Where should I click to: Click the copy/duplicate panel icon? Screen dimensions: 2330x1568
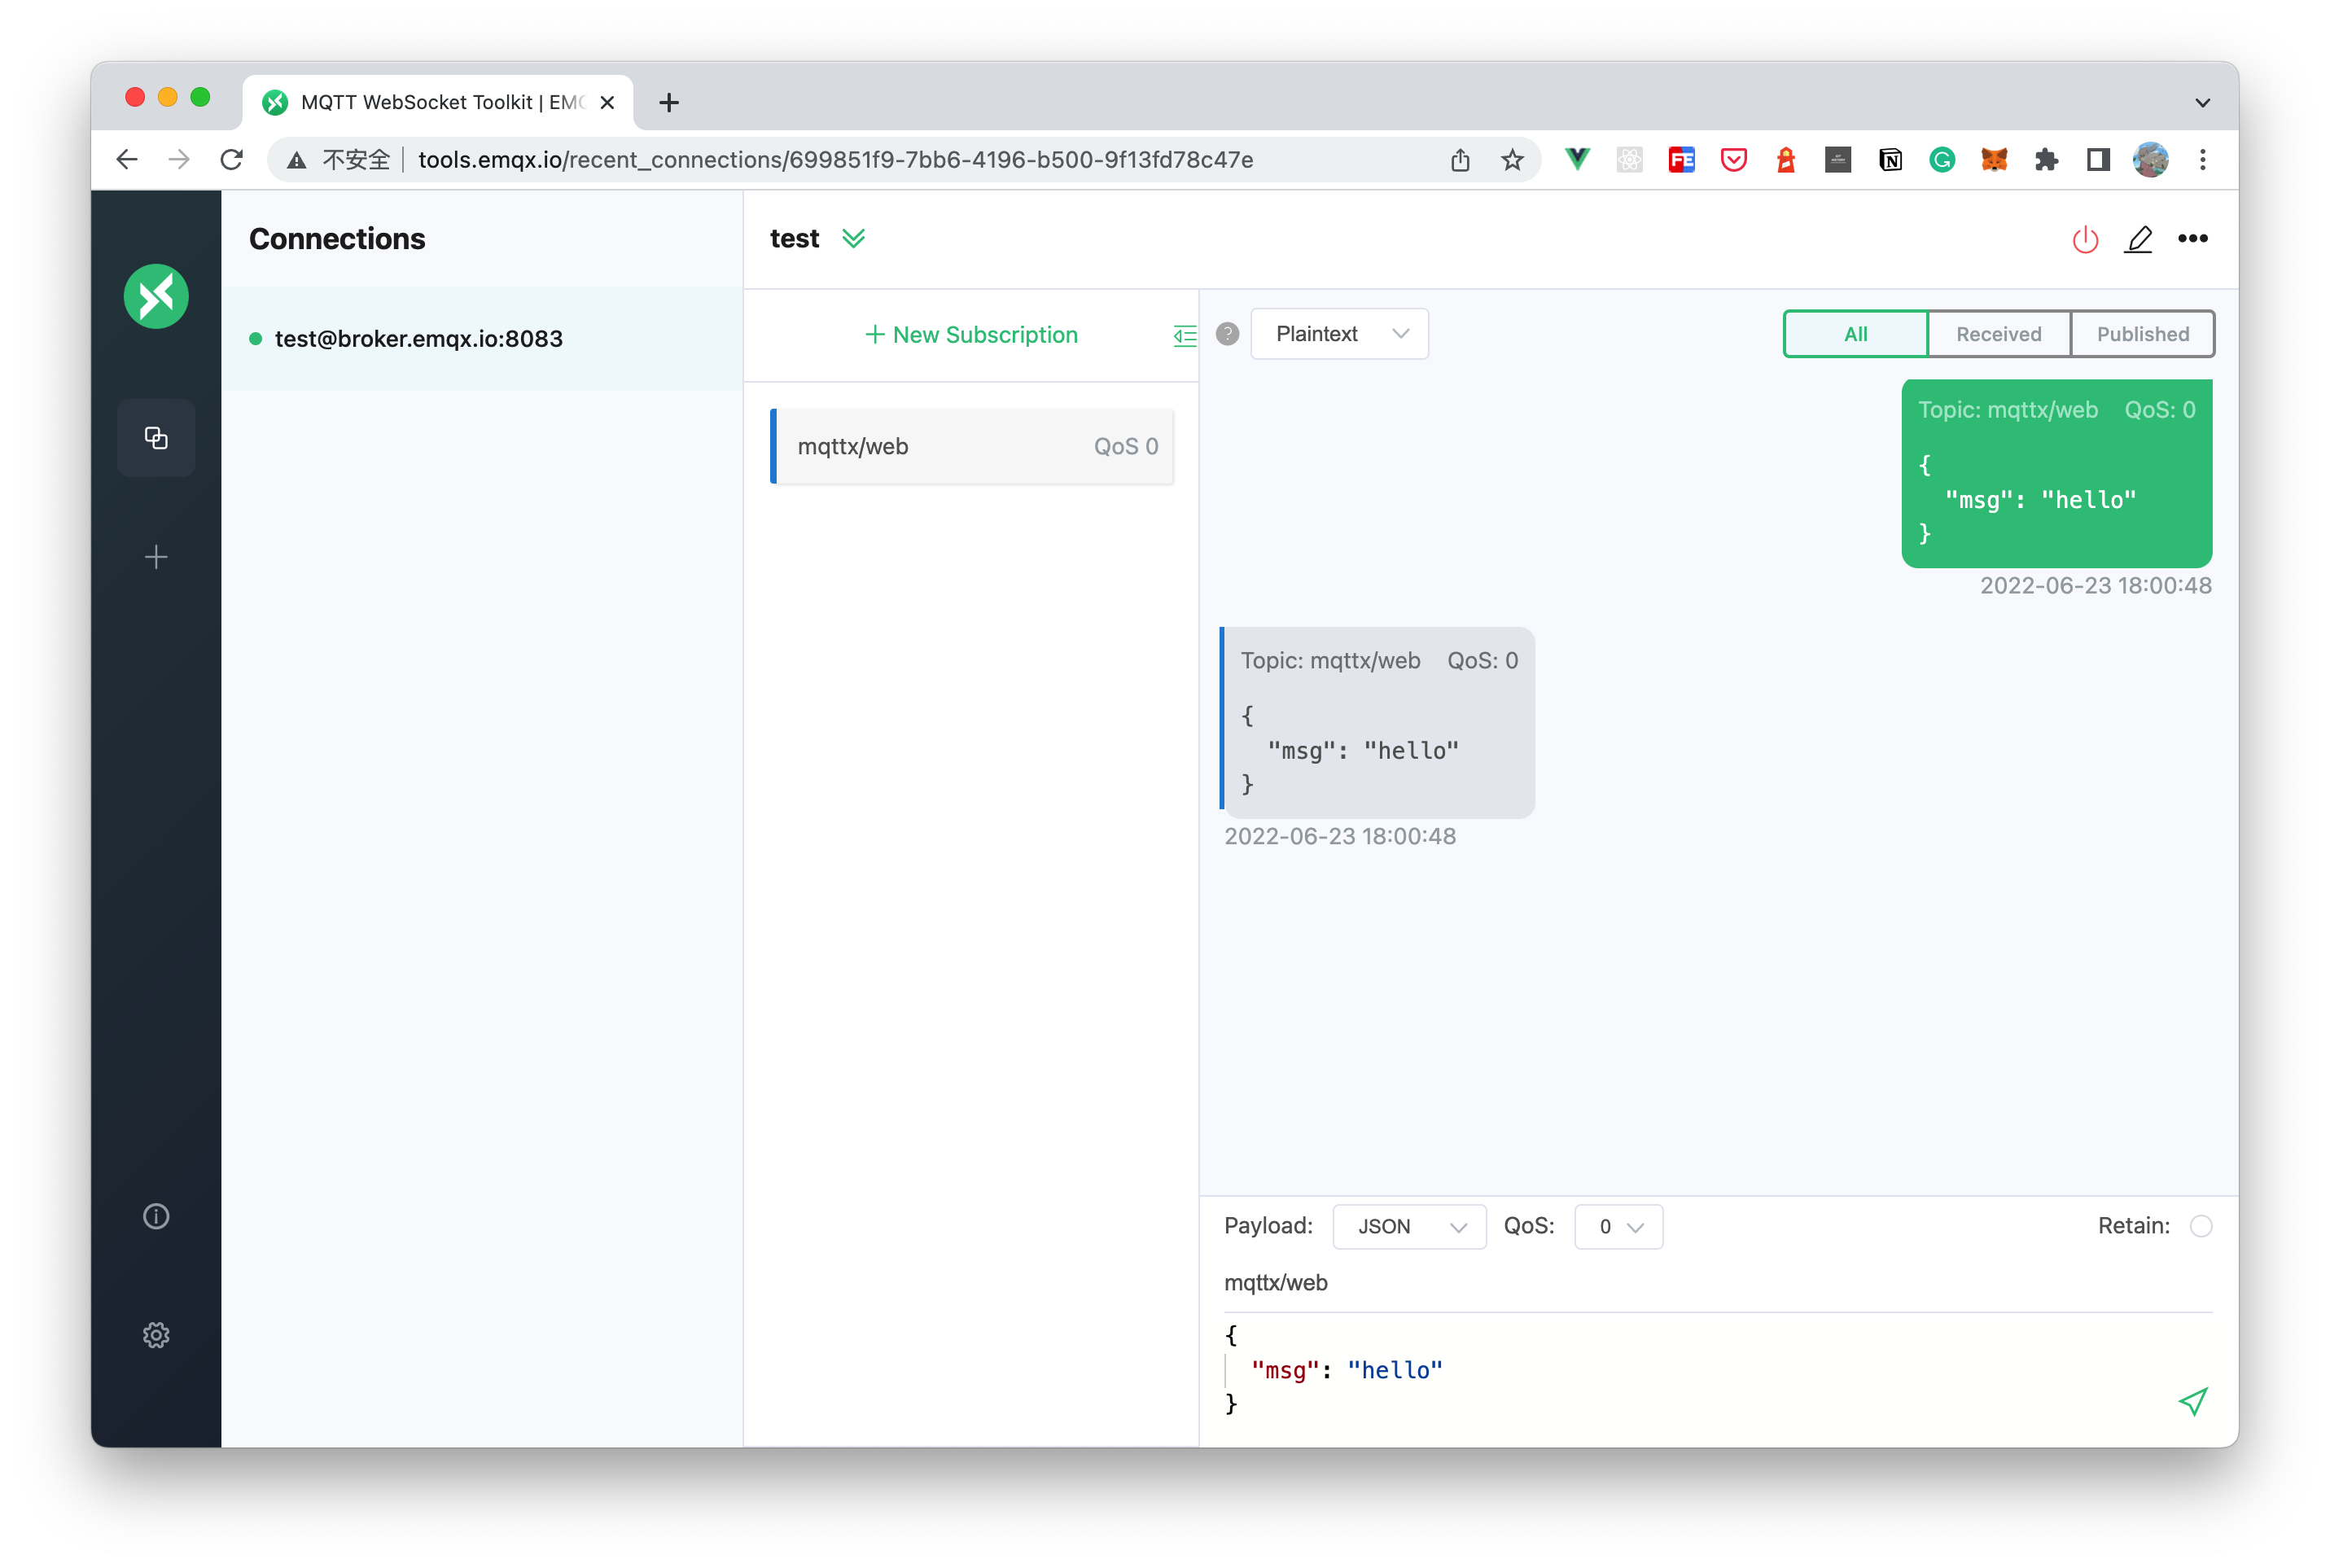pyautogui.click(x=155, y=437)
